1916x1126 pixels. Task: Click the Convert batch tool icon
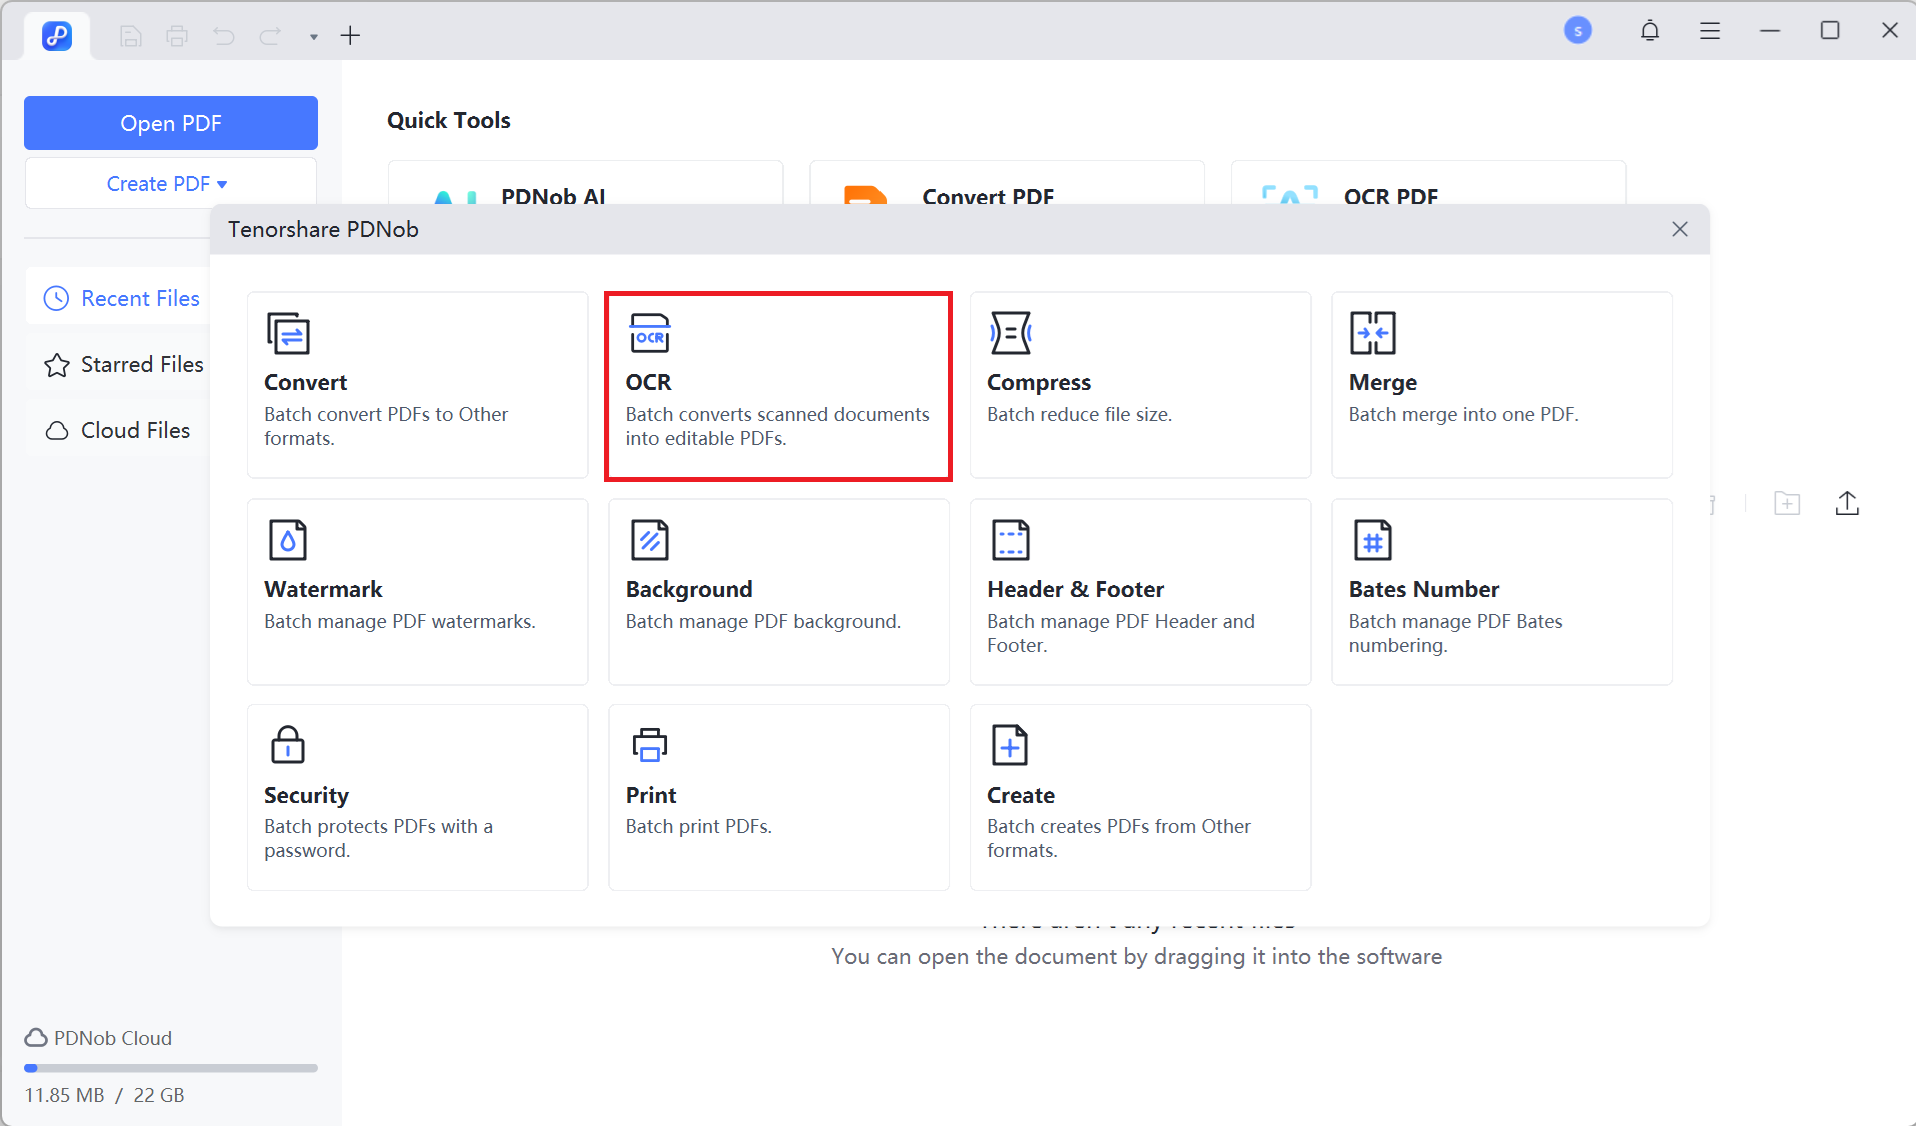pyautogui.click(x=288, y=333)
